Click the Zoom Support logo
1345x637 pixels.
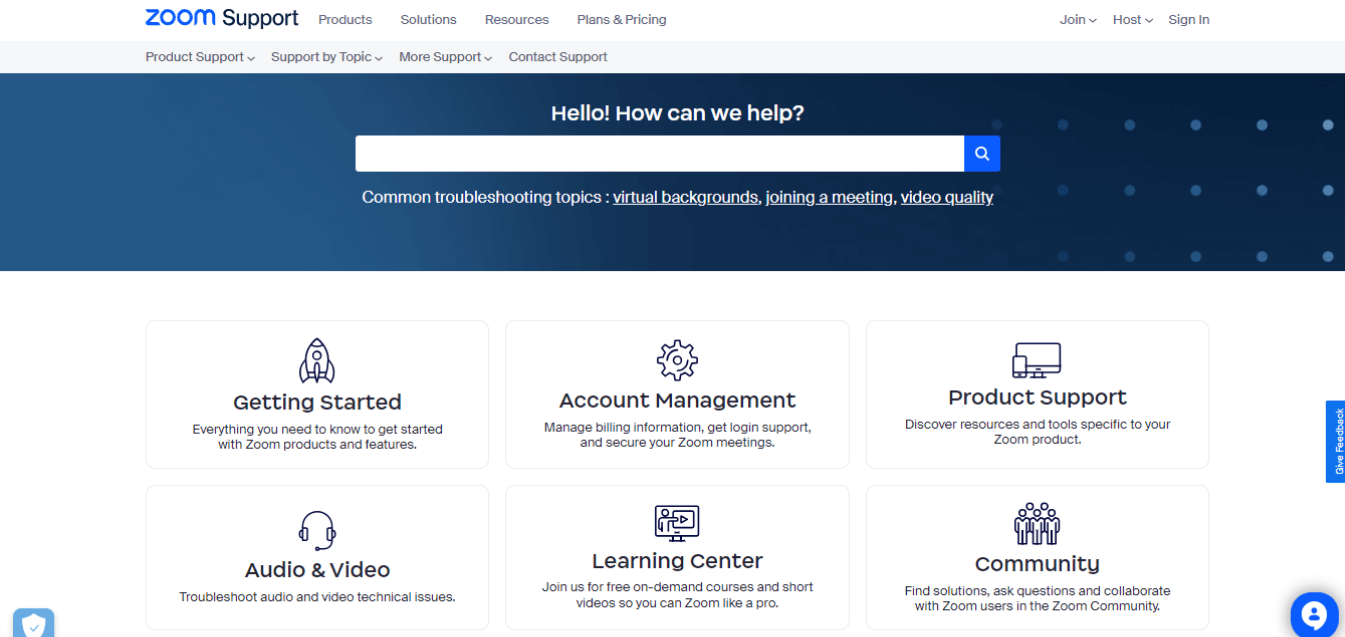click(221, 18)
